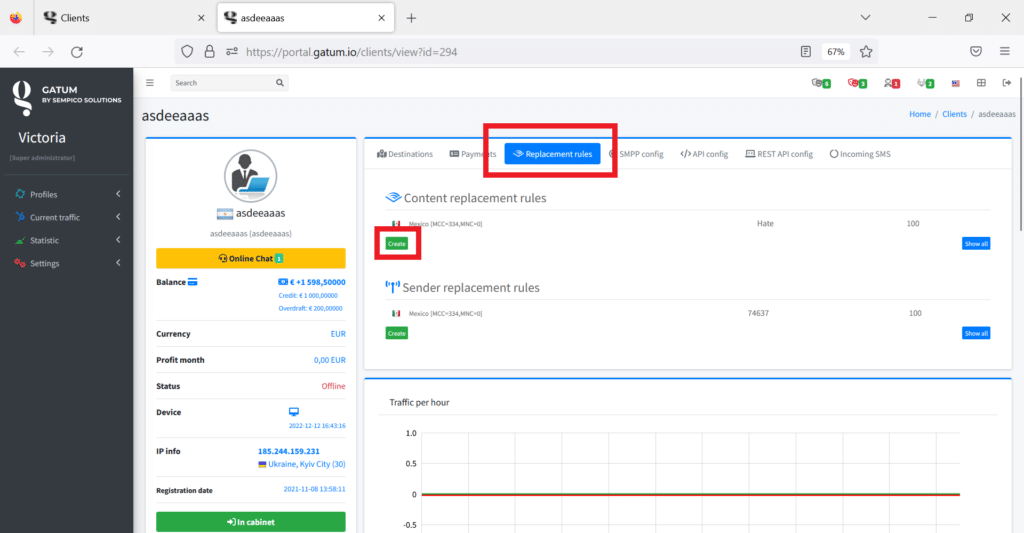The image size is (1024, 533).
Task: Close the asdeeaaas browser tab
Action: (381, 18)
